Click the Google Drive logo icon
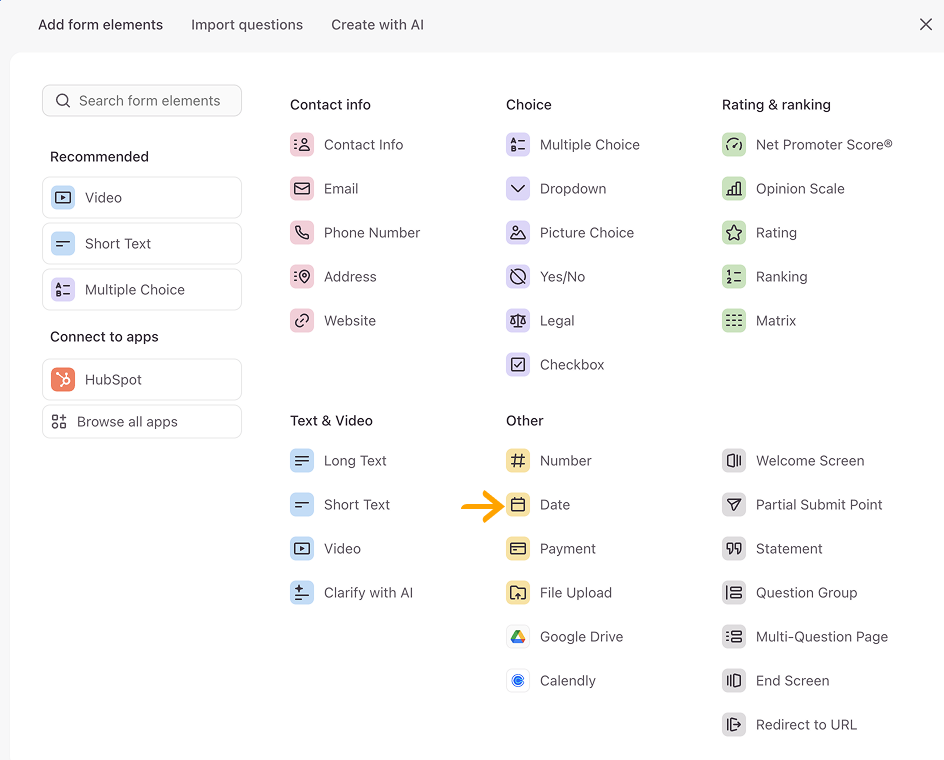Image resolution: width=944 pixels, height=760 pixels. [518, 637]
